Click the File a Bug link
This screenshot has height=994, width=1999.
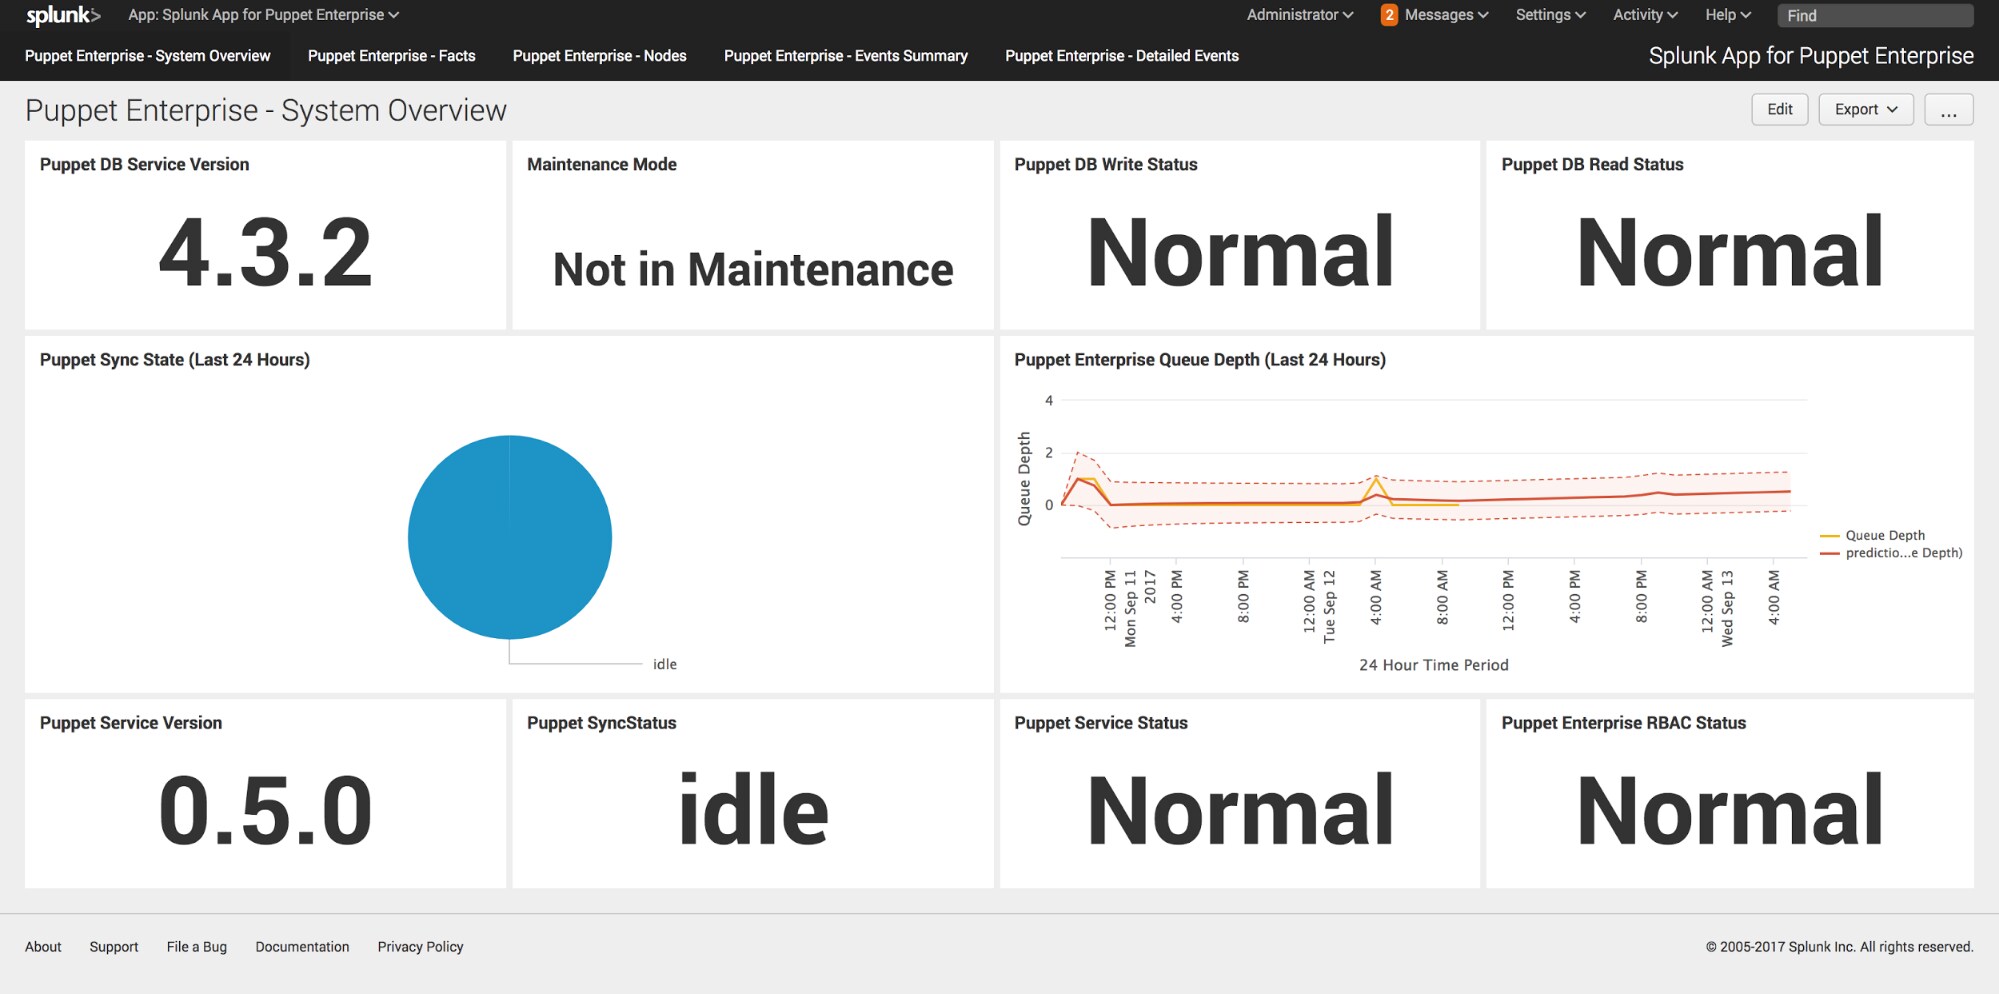point(197,947)
